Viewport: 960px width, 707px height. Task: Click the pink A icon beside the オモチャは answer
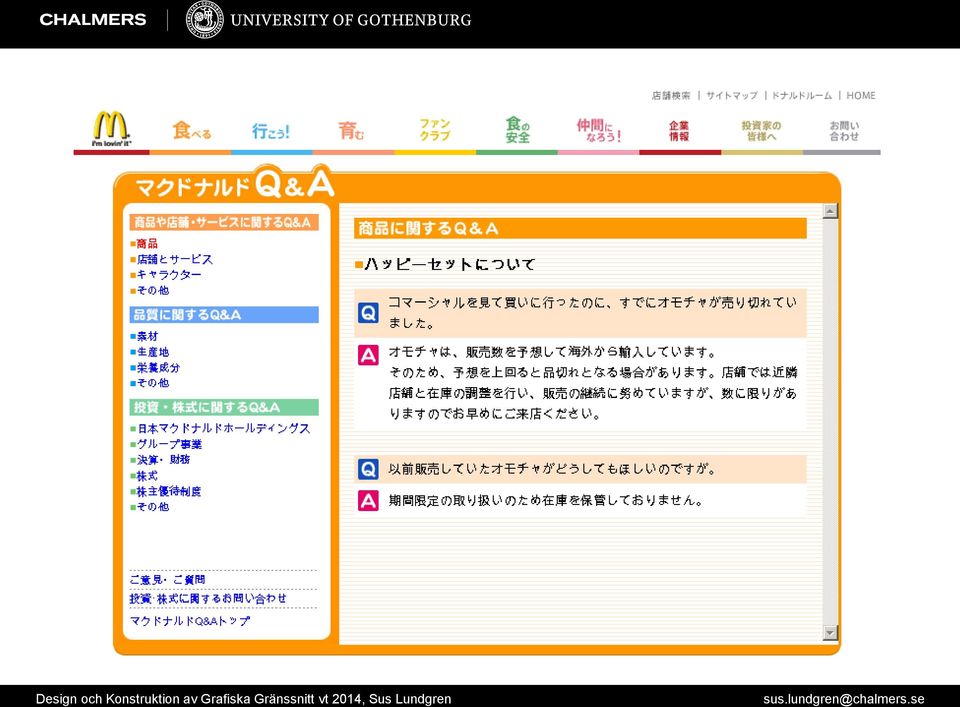368,355
